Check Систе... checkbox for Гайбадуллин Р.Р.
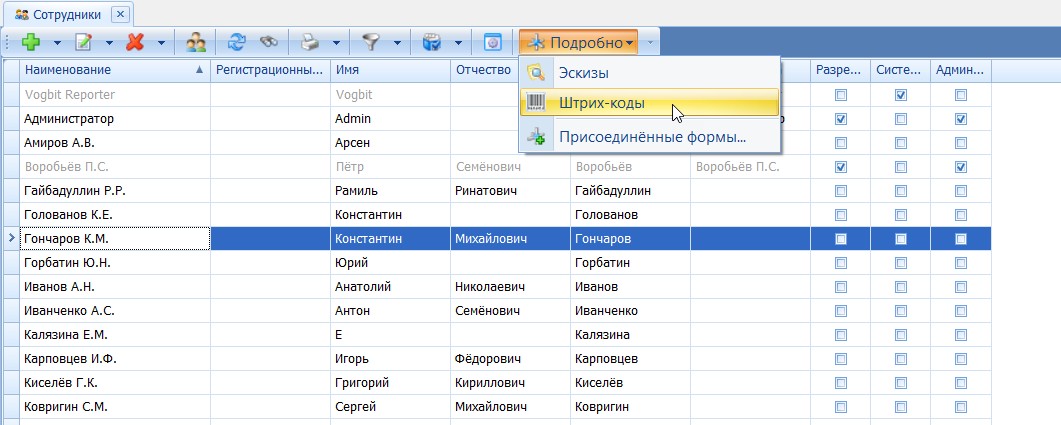Screen dimensions: 1061x425 pos(901,191)
